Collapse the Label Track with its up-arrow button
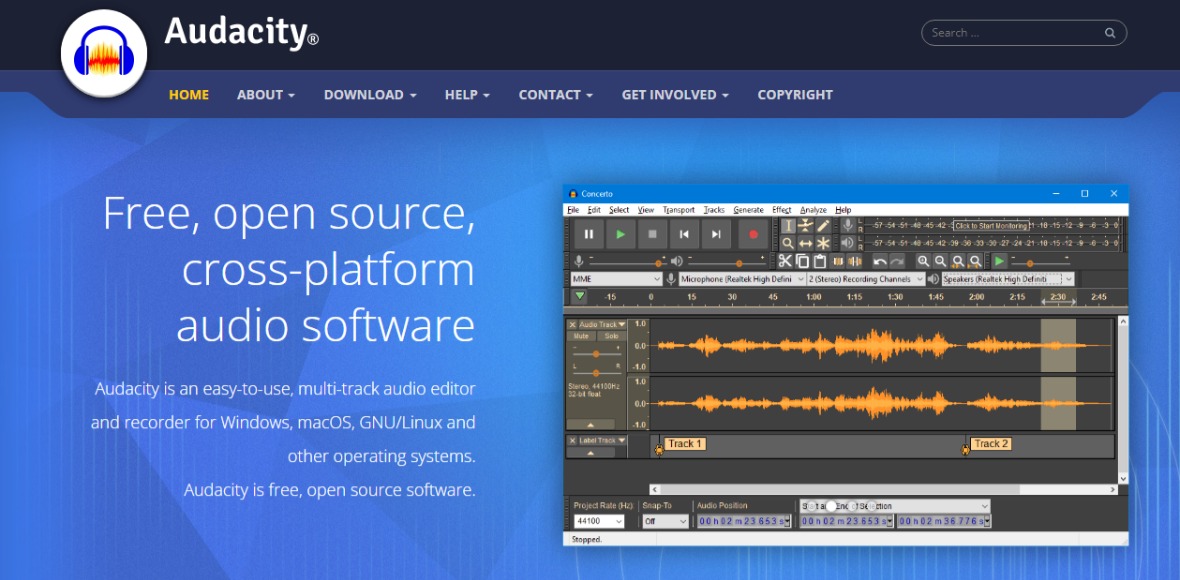Image resolution: width=1180 pixels, height=580 pixels. click(590, 453)
